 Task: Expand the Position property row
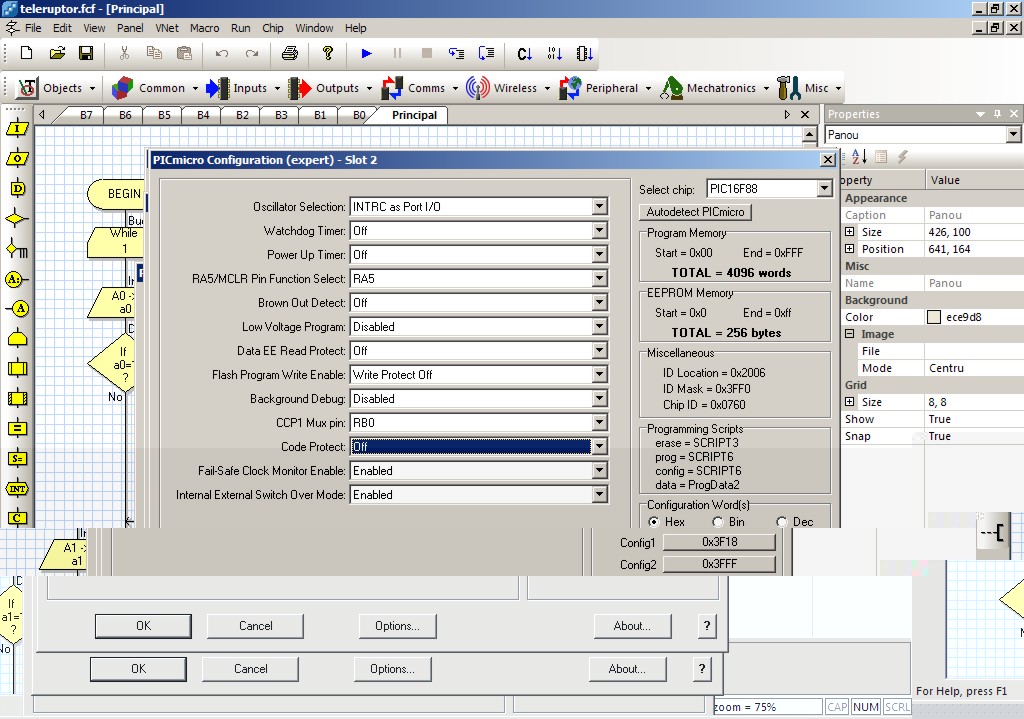pos(849,249)
